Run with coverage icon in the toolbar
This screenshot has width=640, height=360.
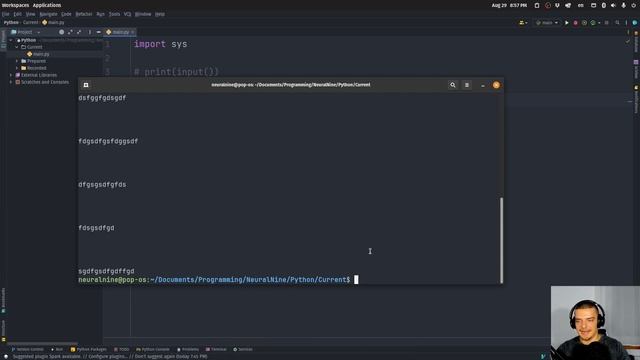click(x=584, y=23)
